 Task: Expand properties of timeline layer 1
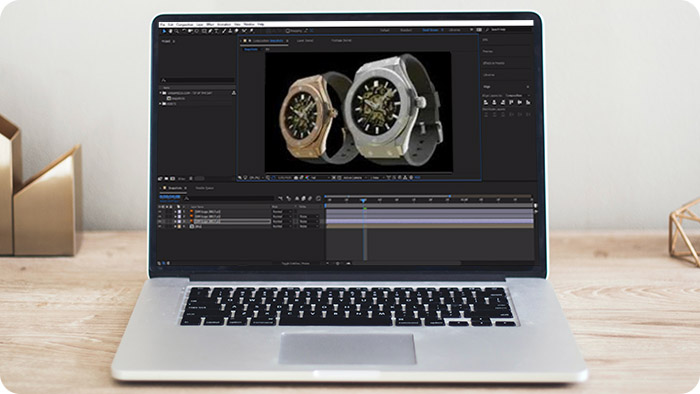(175, 212)
